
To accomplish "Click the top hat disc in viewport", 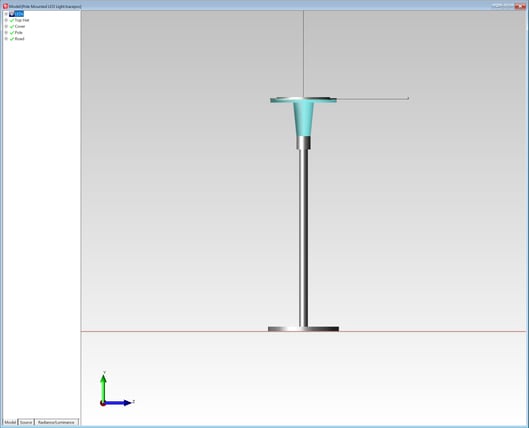I will click(303, 100).
